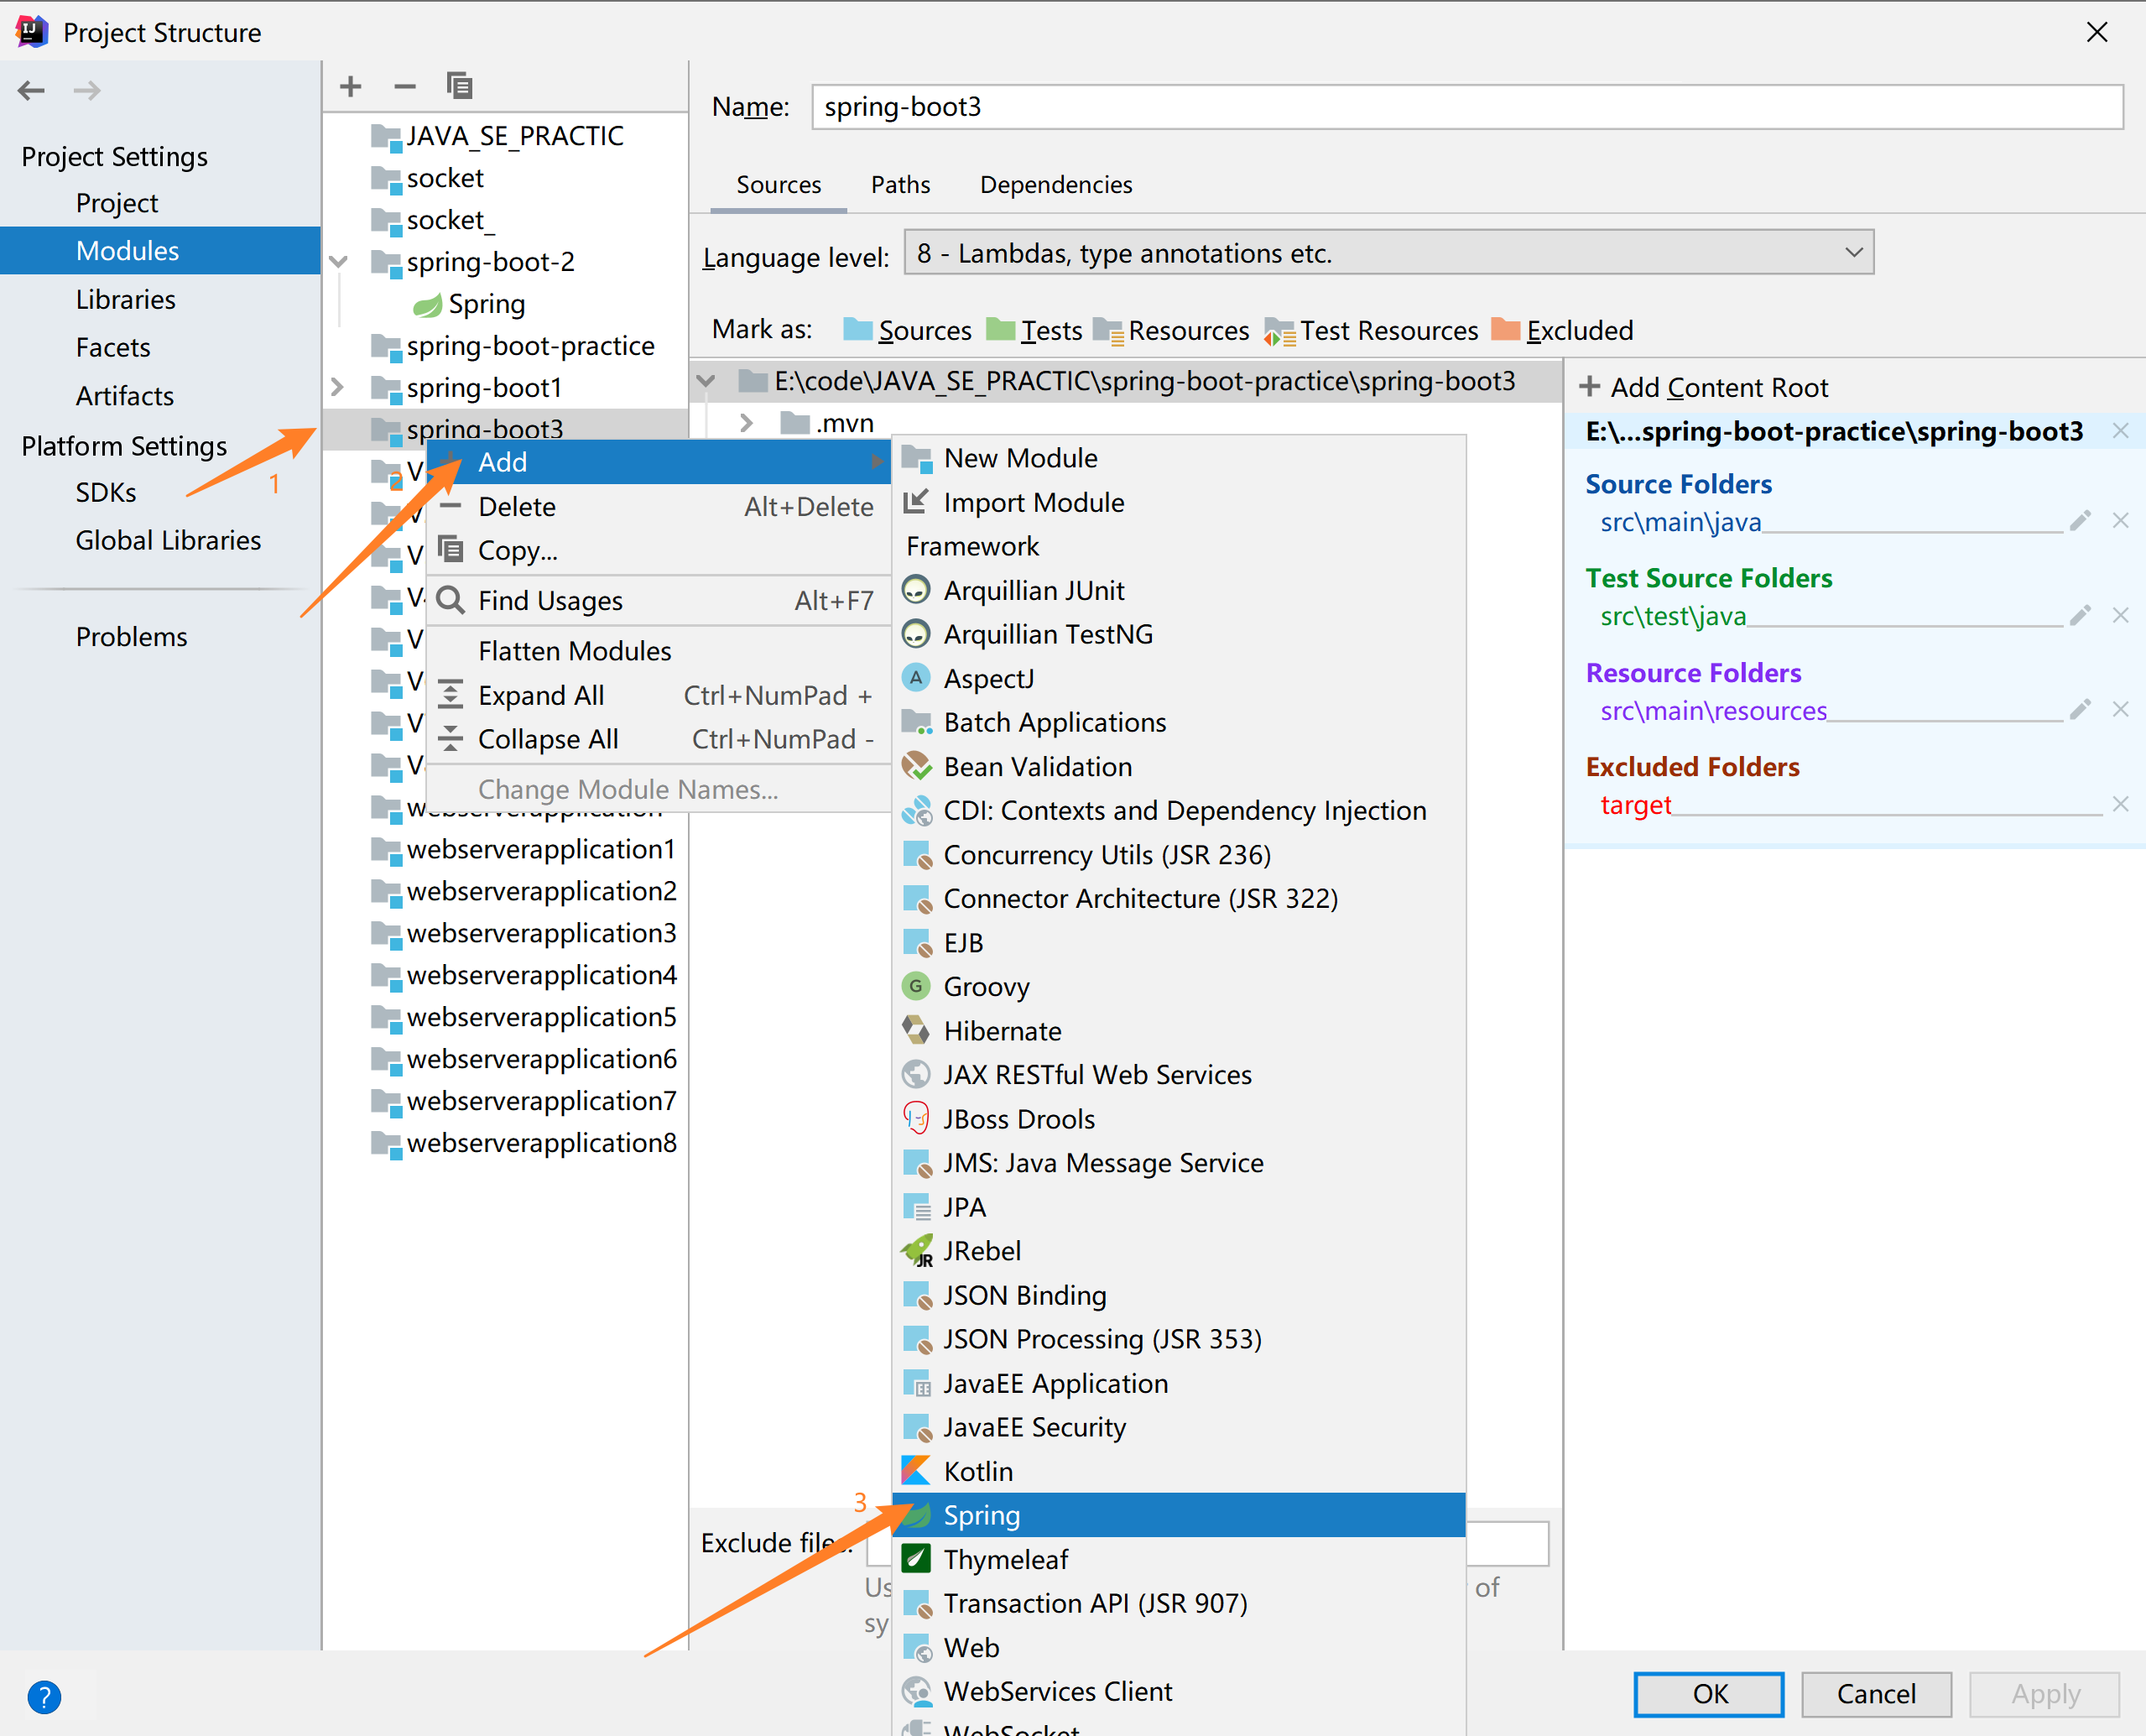Viewport: 2146px width, 1736px height.
Task: Click the back navigation arrow
Action: (x=31, y=90)
